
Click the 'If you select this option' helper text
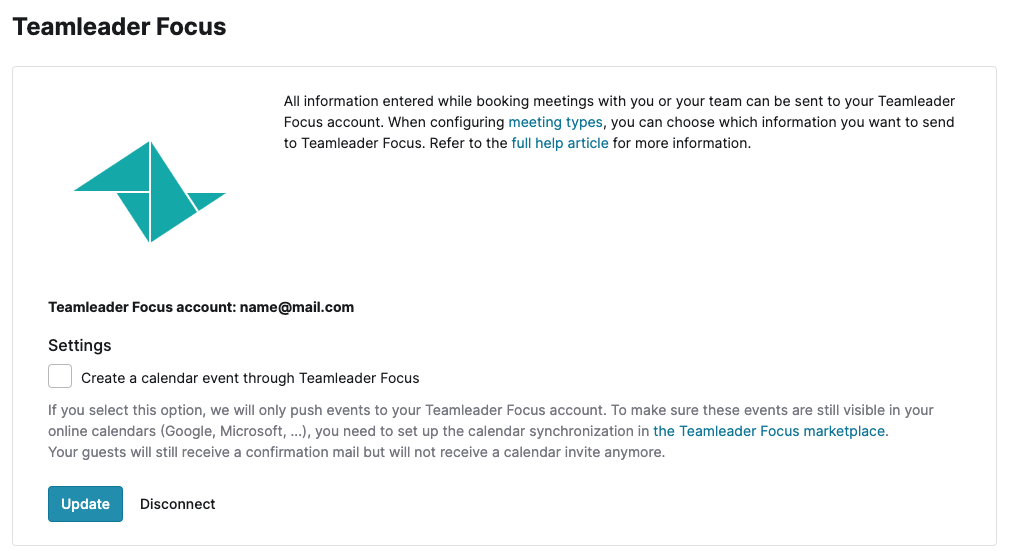[491, 411]
